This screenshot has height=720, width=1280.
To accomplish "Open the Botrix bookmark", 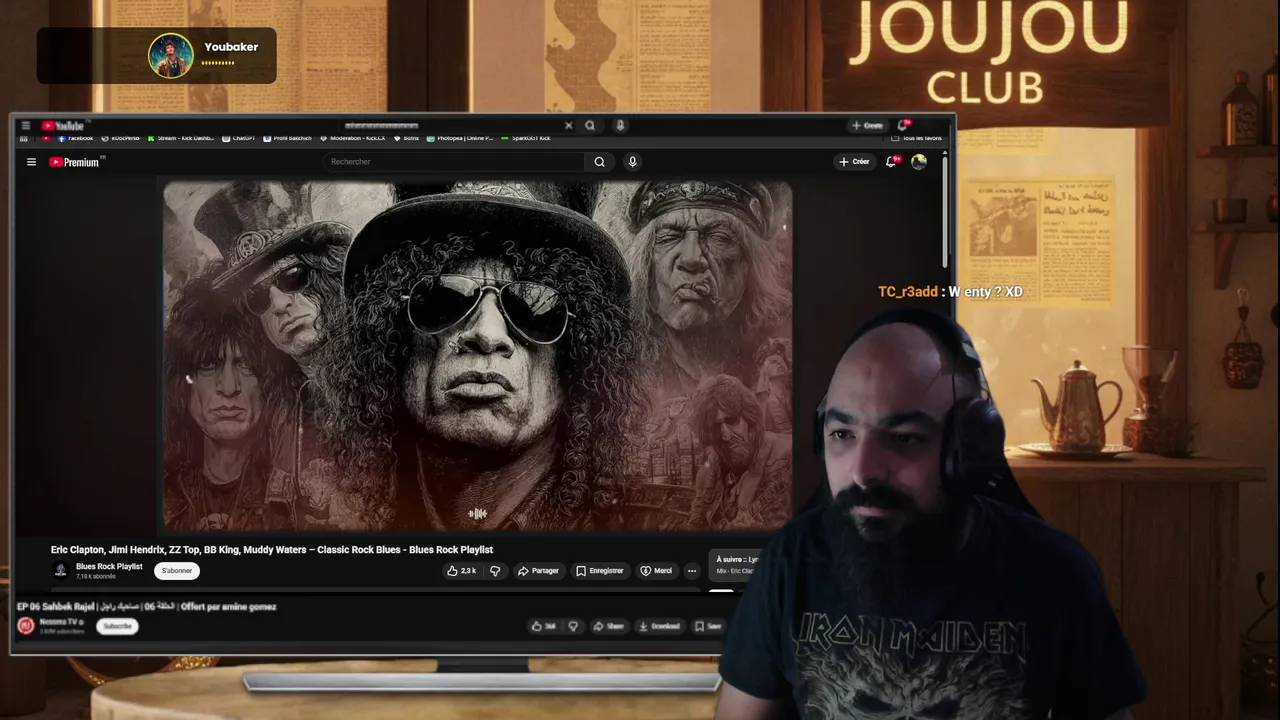I will pos(406,138).
